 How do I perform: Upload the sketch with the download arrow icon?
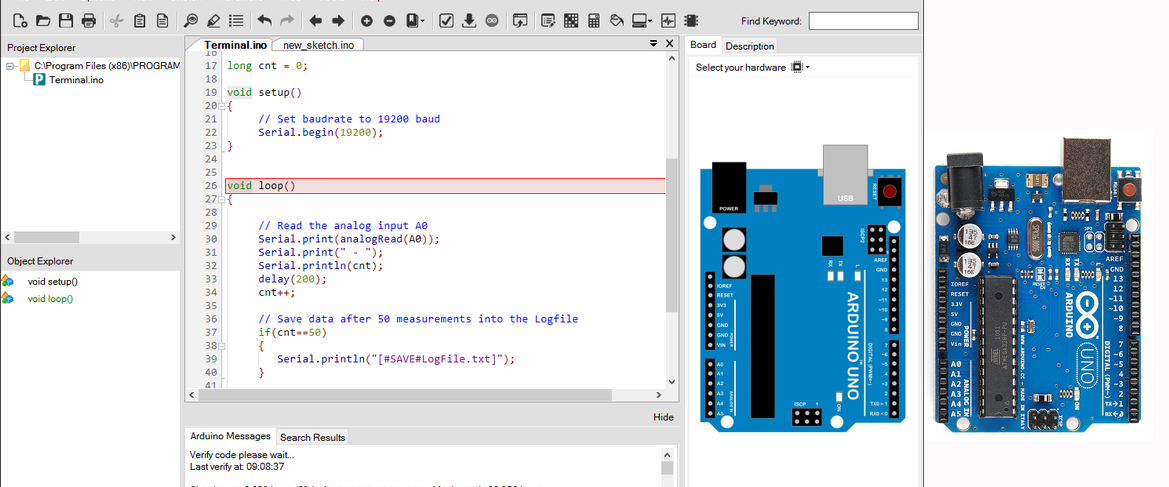click(469, 21)
